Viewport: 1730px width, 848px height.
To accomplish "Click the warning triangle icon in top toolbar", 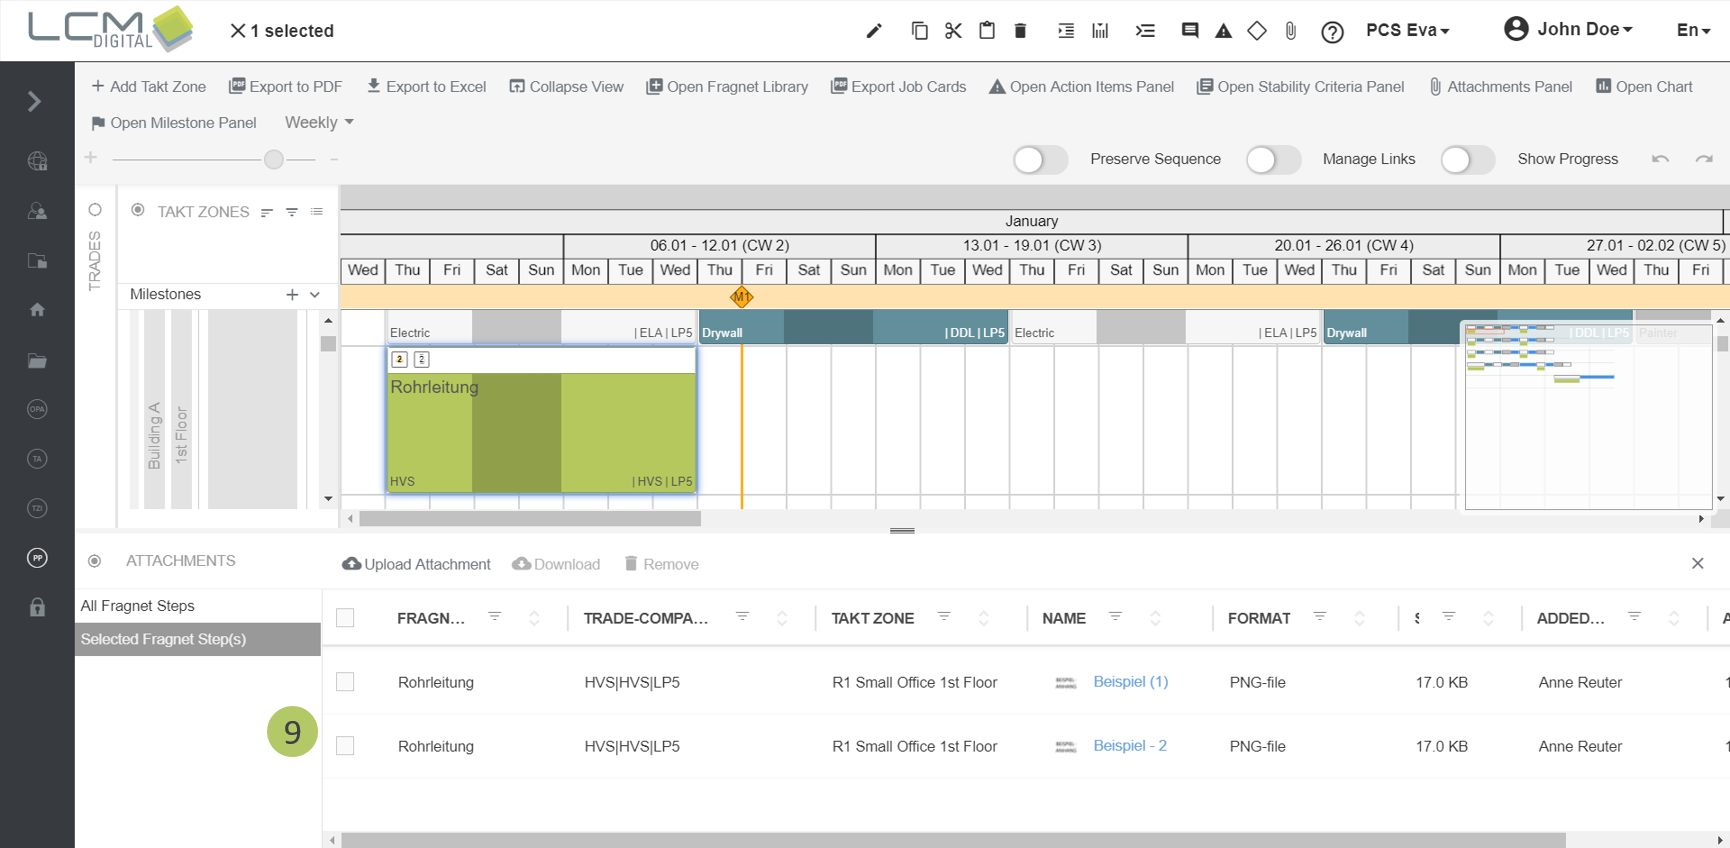I will [1223, 31].
